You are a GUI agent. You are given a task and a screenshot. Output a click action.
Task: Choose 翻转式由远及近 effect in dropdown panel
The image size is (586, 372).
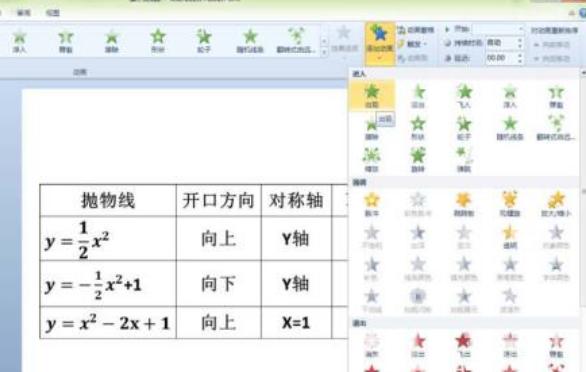tap(556, 129)
